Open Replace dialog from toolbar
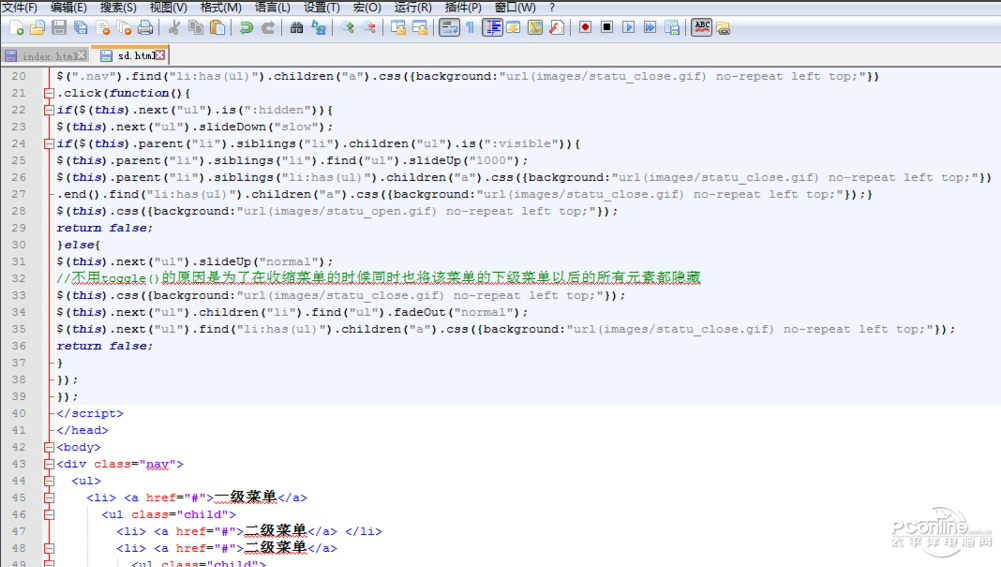The height and width of the screenshot is (567, 1001). tap(318, 27)
